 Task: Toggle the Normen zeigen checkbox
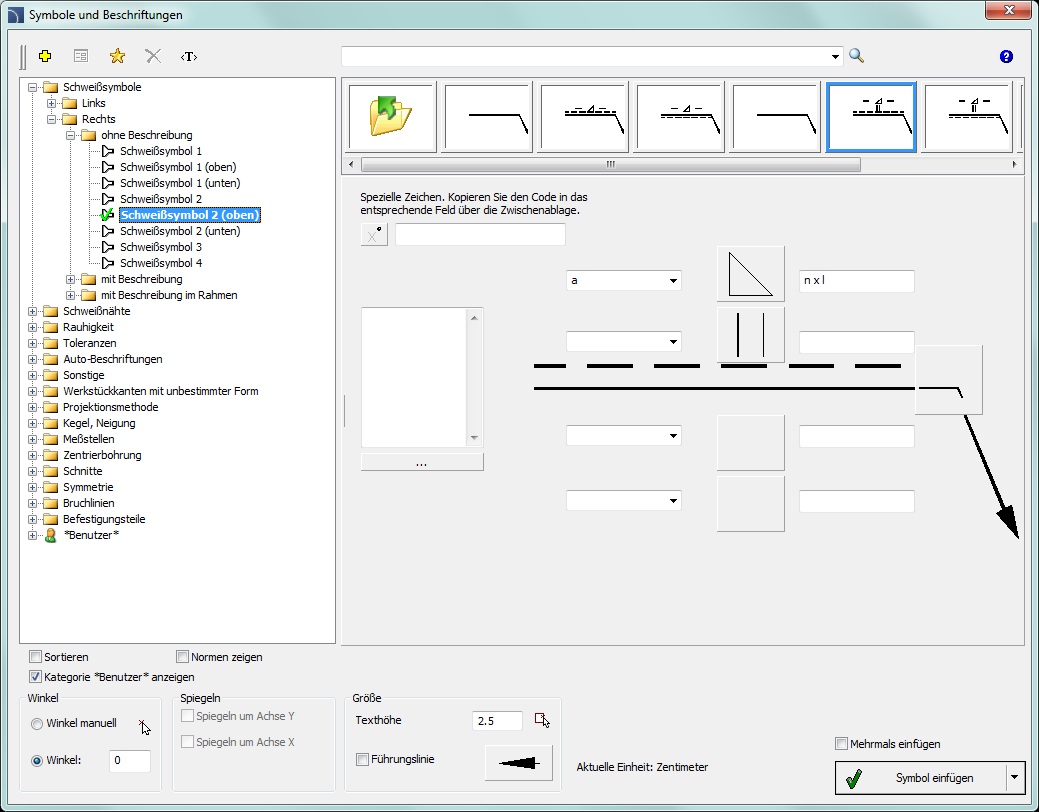tap(183, 657)
